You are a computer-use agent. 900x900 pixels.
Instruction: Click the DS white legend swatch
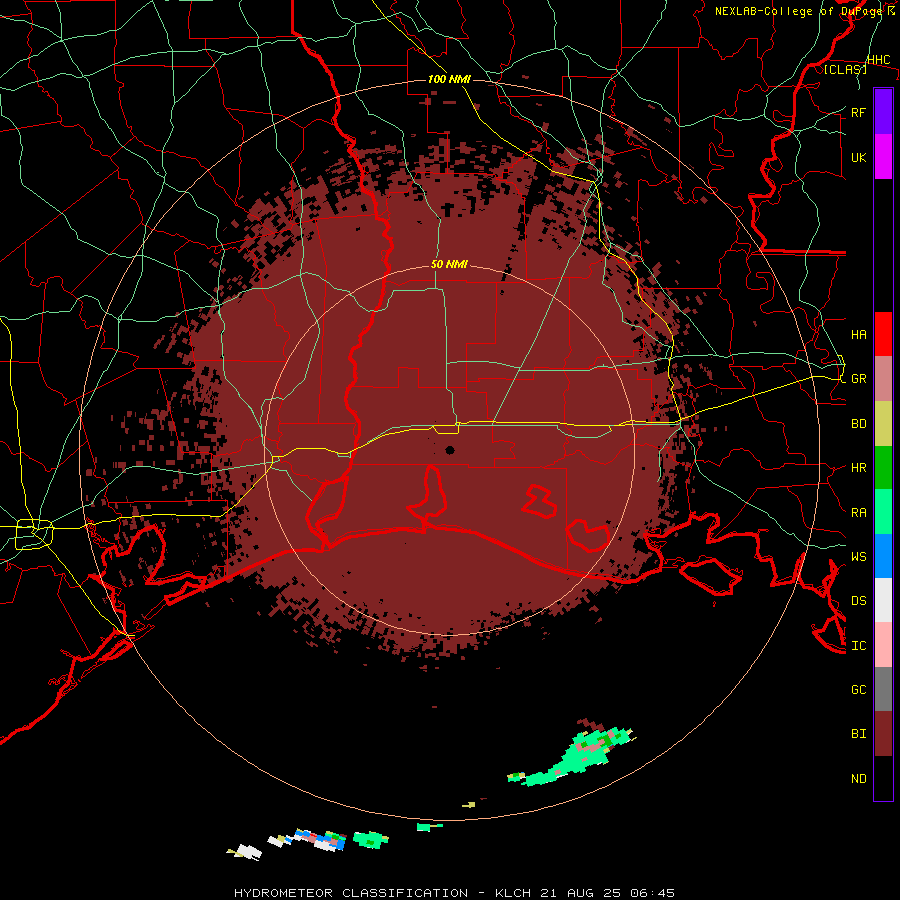pos(883,600)
